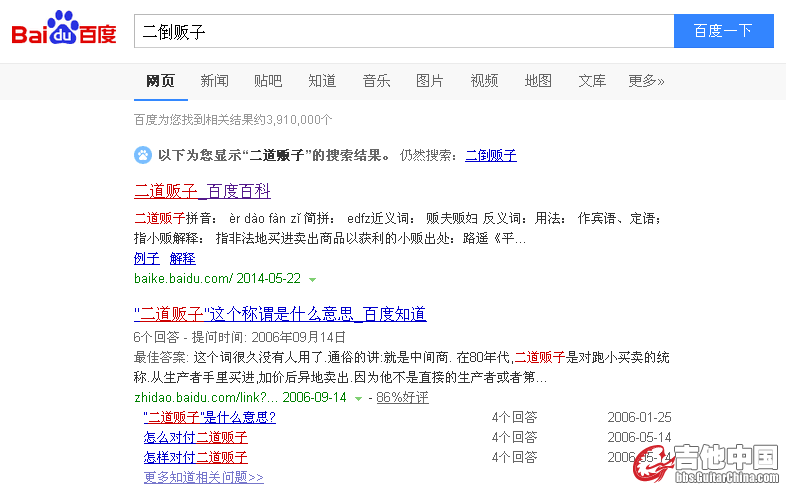786x493 pixels.
Task: Click the 86%好评 link
Action: [x=403, y=398]
